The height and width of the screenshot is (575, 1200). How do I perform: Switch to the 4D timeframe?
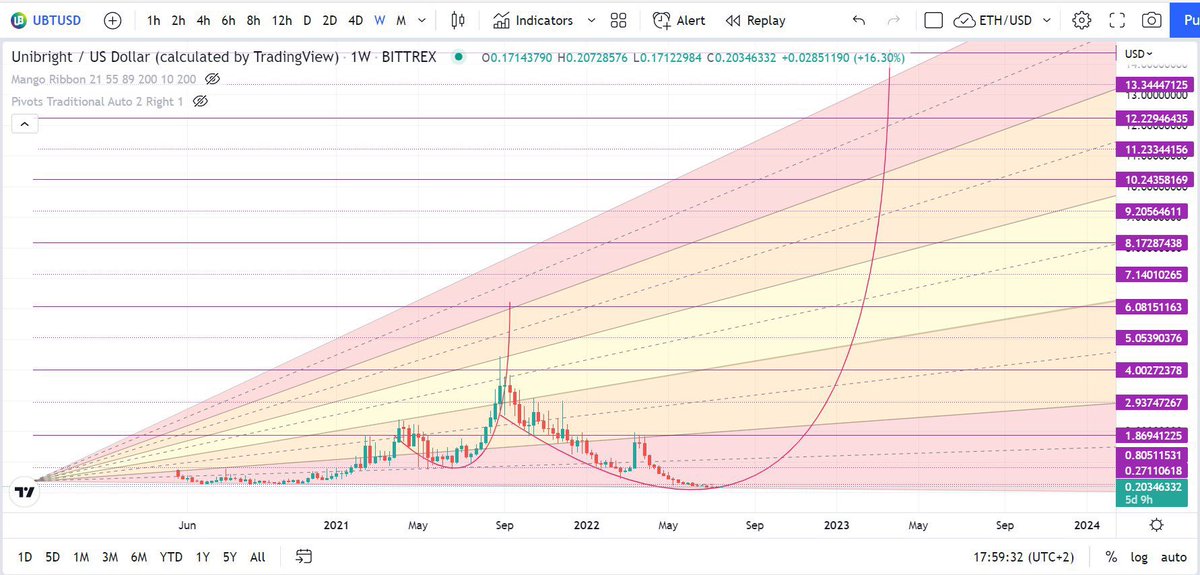(356, 20)
